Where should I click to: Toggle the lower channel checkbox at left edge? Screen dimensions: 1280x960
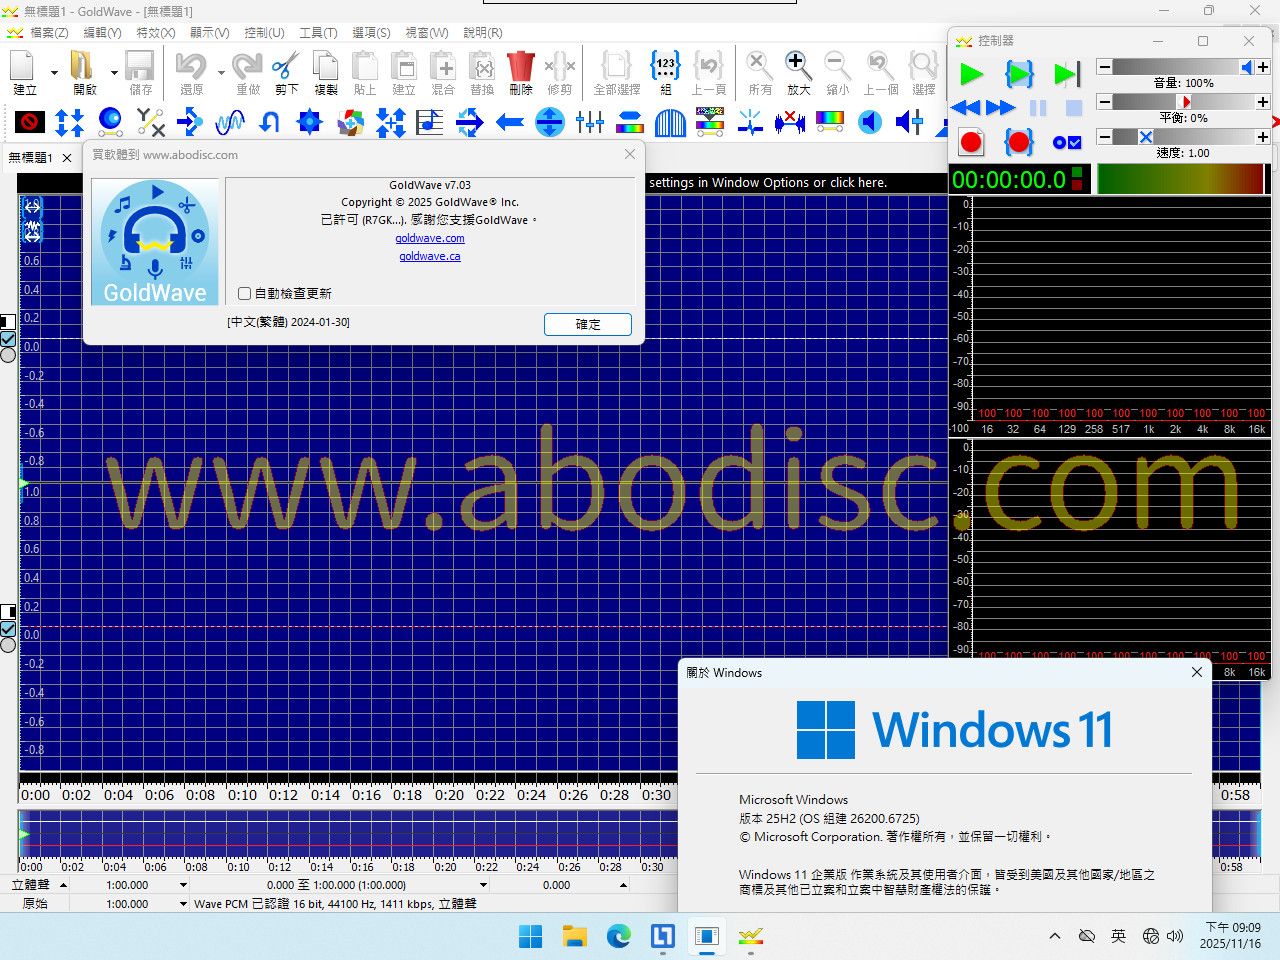pyautogui.click(x=8, y=628)
